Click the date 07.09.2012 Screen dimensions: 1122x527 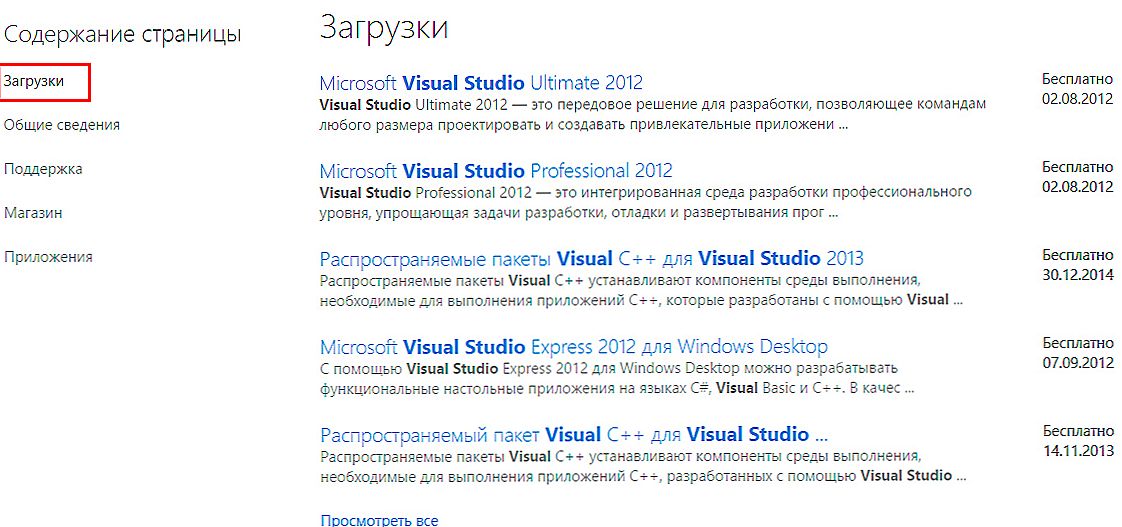[1078, 363]
